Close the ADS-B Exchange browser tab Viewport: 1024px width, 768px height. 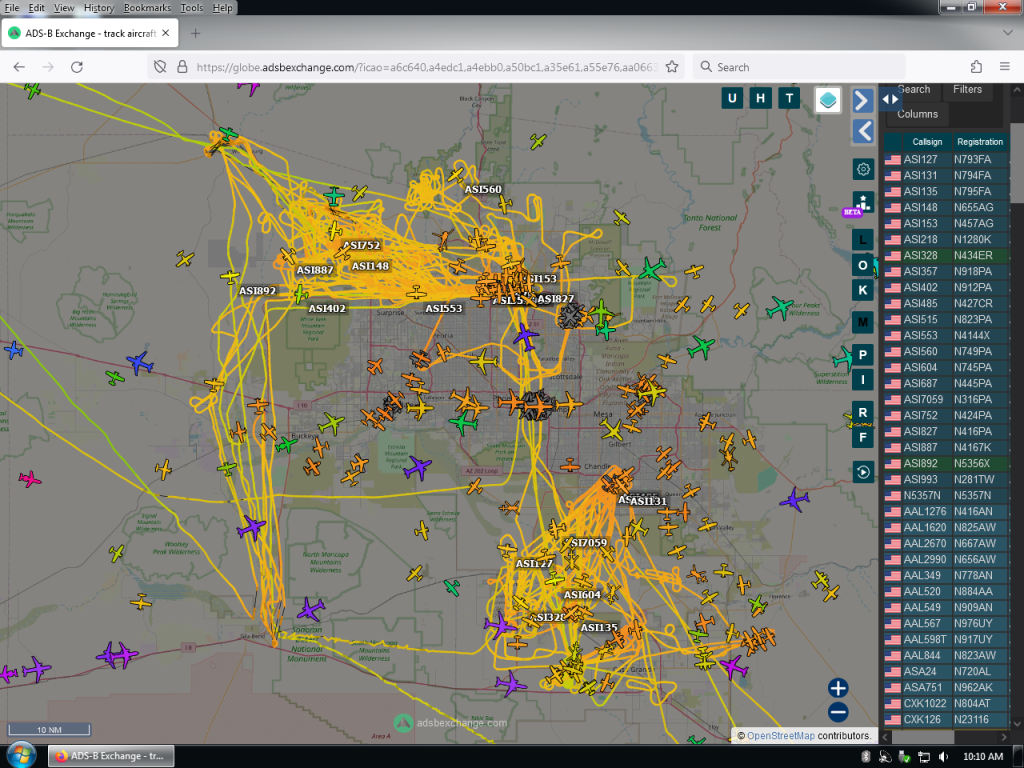(166, 33)
